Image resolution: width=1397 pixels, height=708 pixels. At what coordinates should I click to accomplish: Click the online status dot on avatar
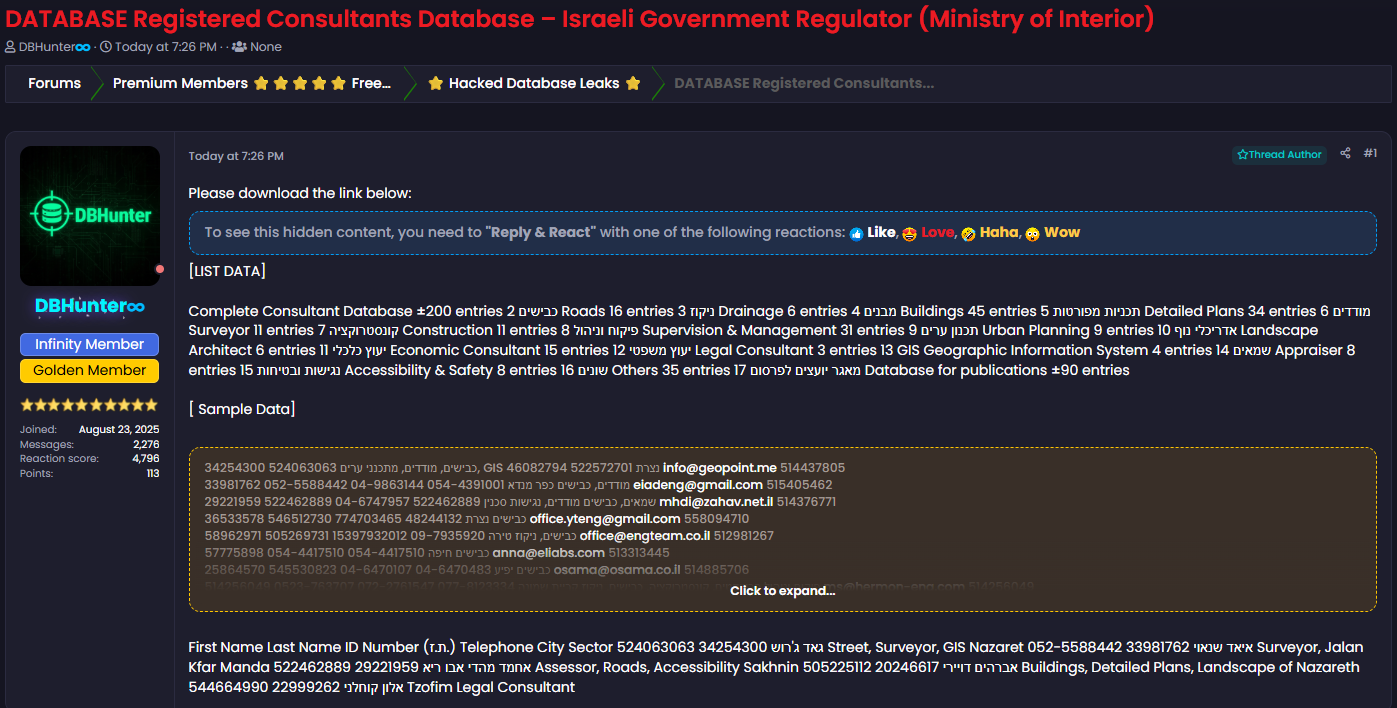click(x=160, y=269)
